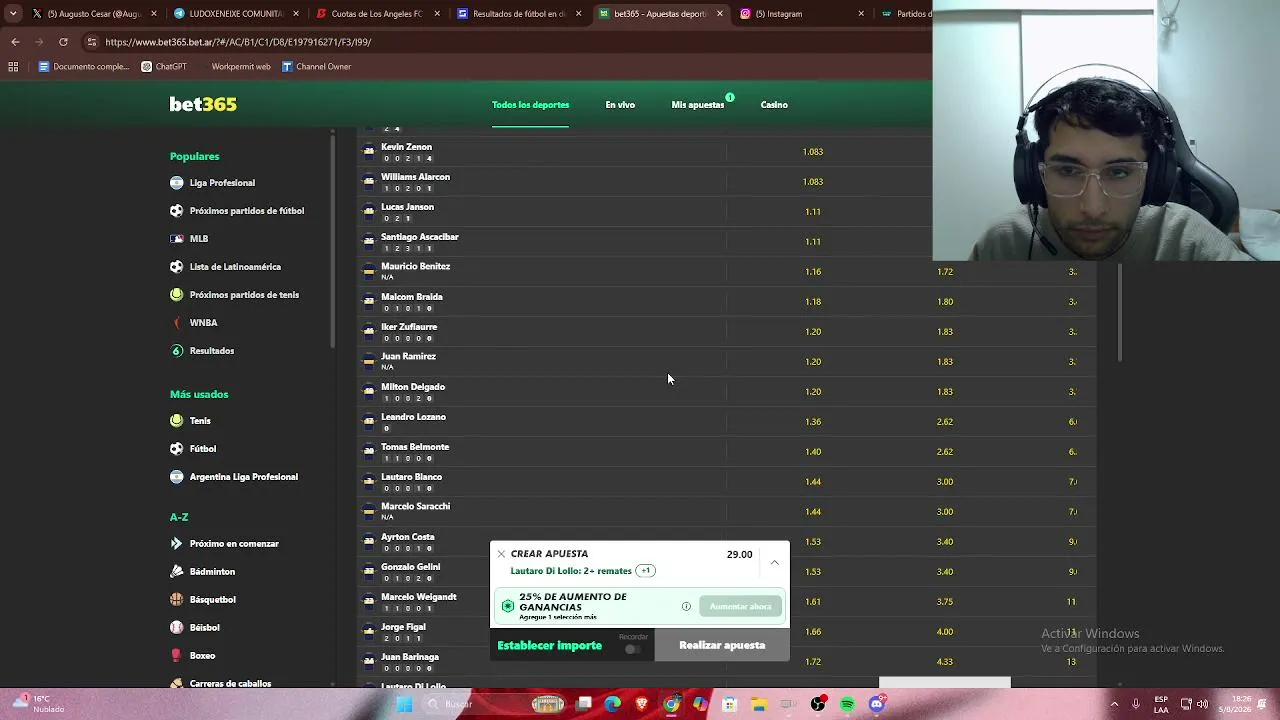Screen dimensions: 1280x720
Task: Open Spotify from the taskbar
Action: point(847,704)
